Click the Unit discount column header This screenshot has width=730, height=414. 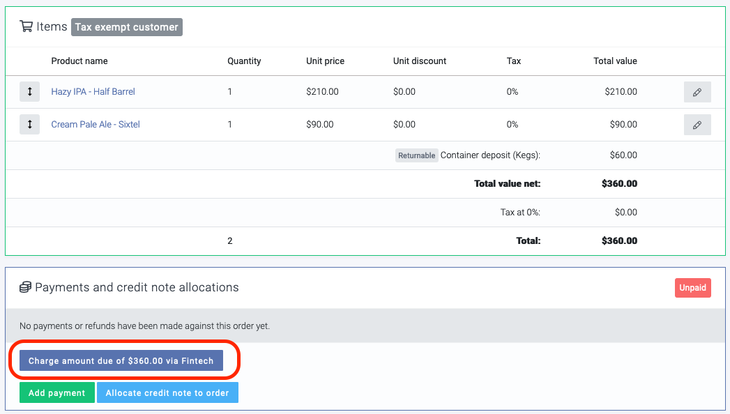click(421, 61)
